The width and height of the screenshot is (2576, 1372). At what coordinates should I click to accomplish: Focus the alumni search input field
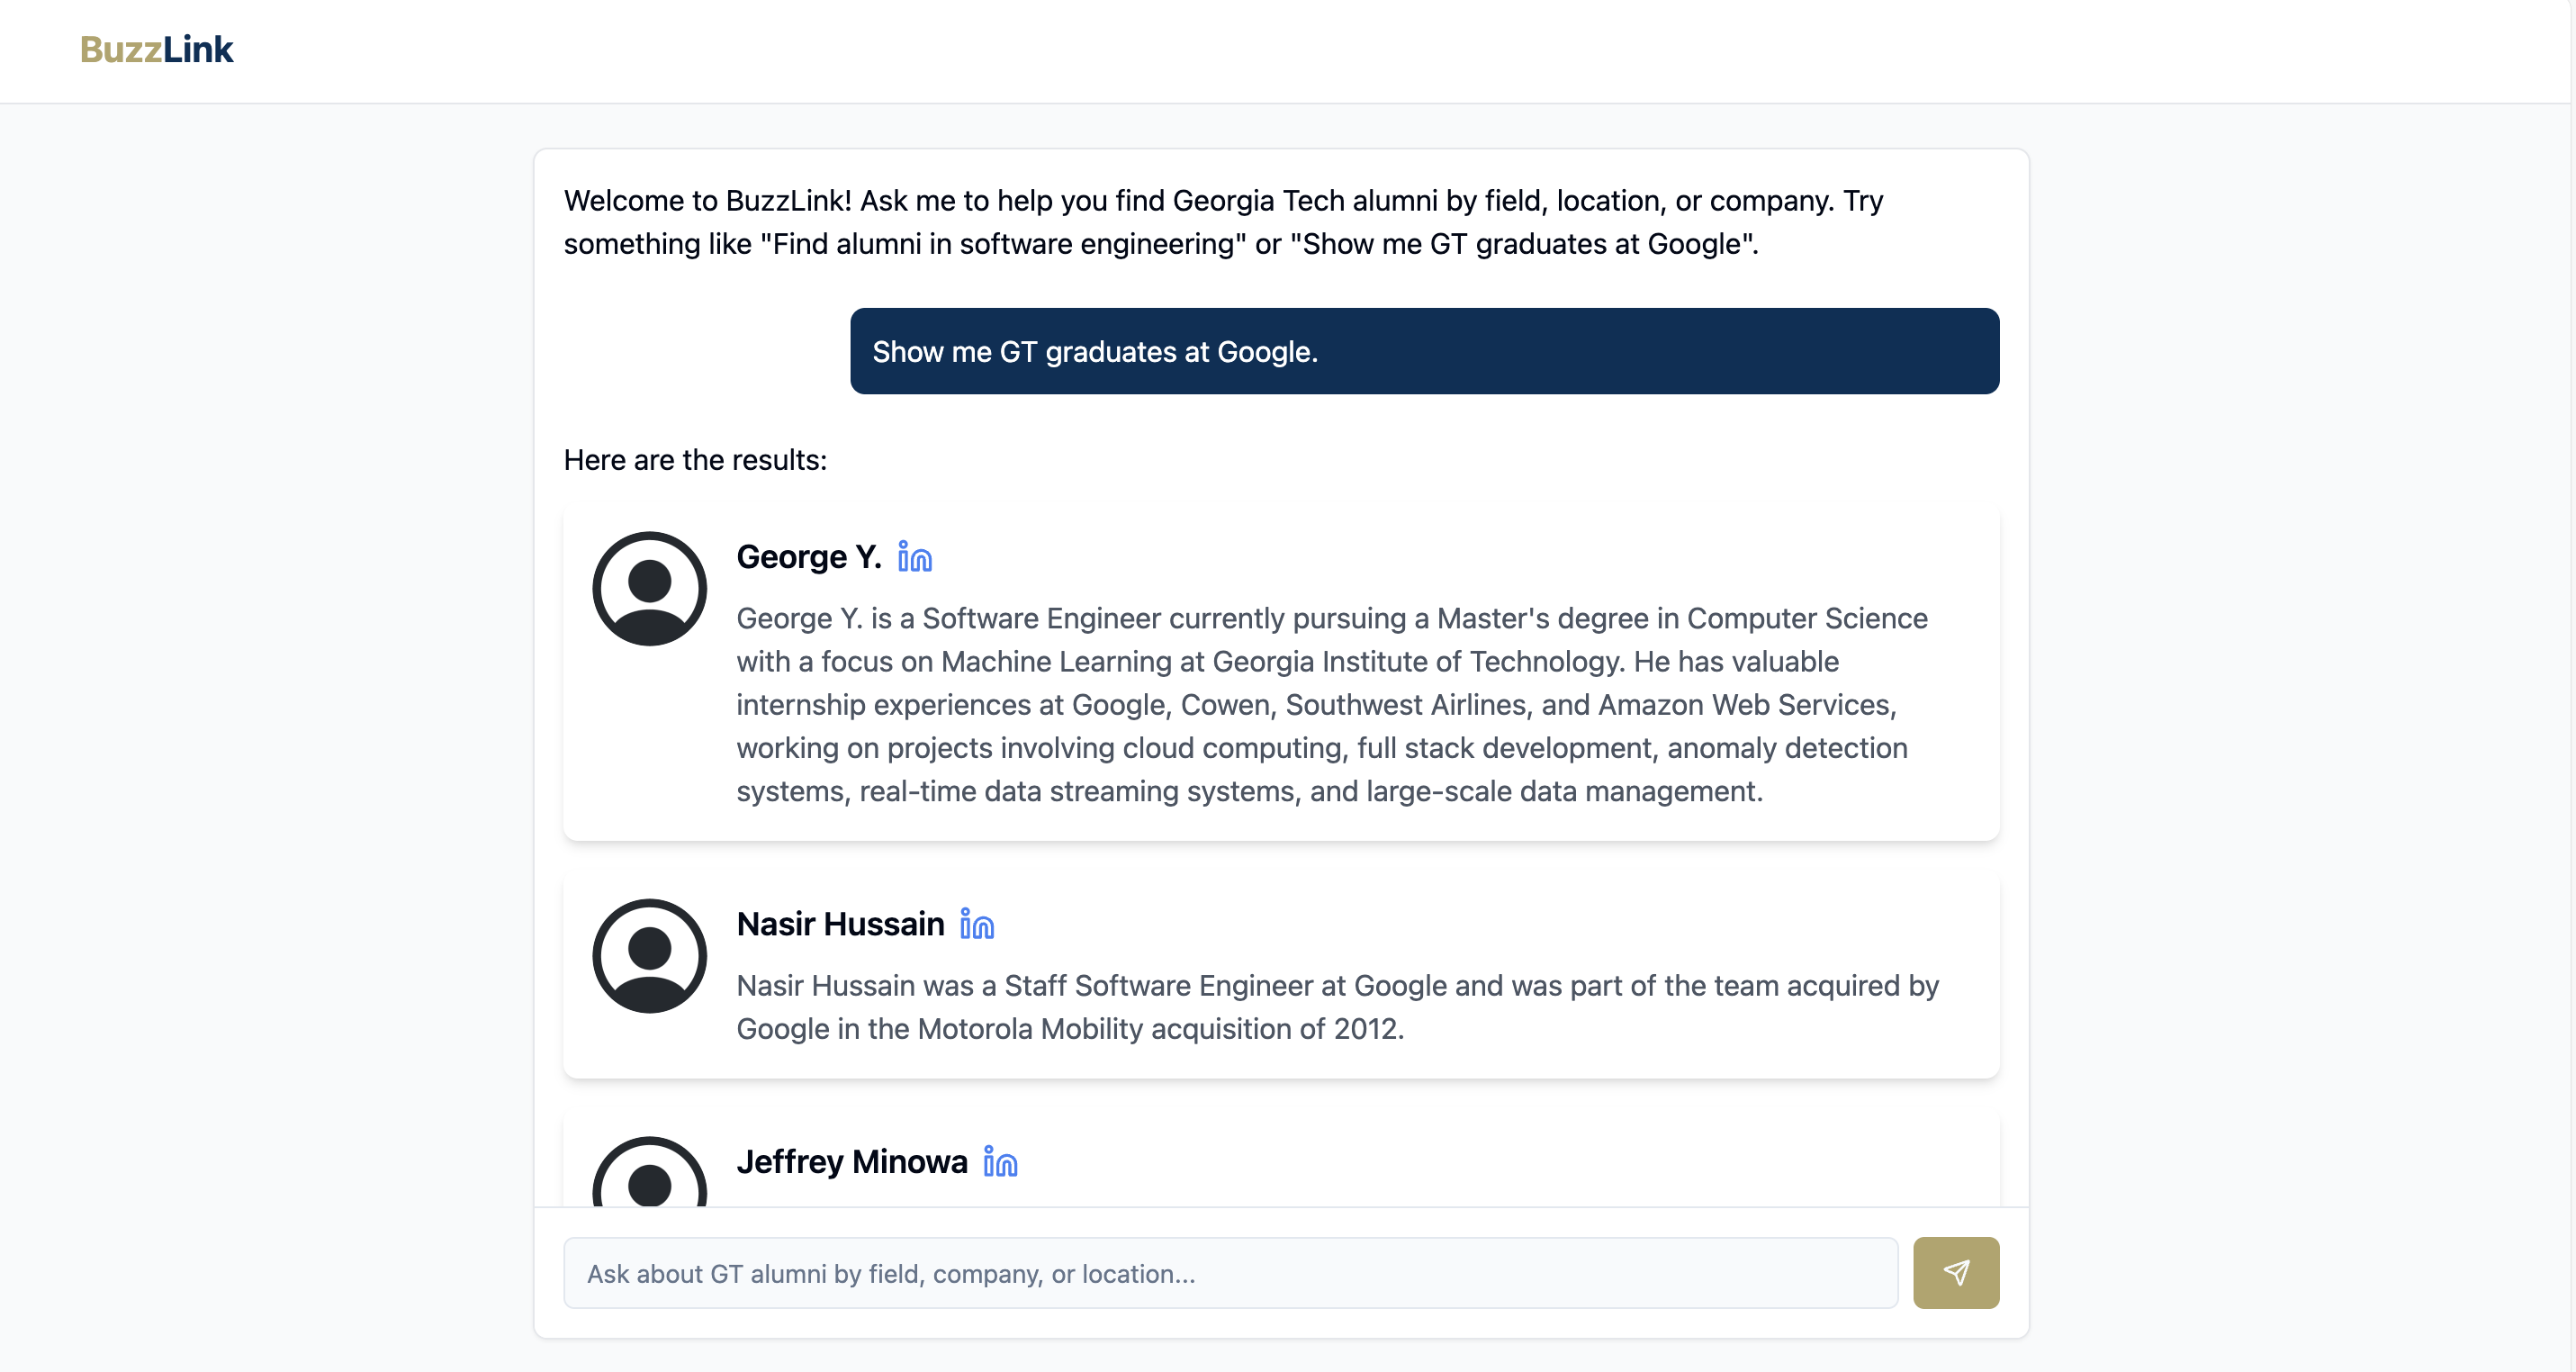tap(1230, 1273)
